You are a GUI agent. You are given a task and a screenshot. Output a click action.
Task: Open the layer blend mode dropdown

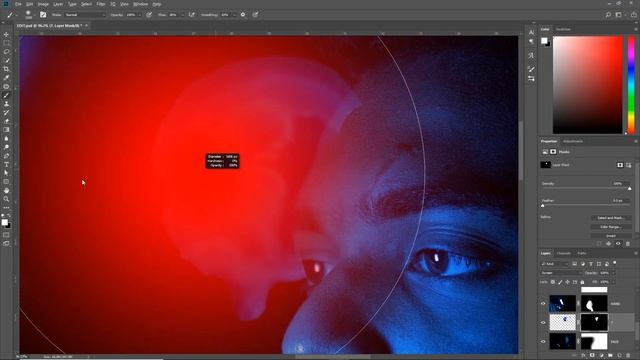pos(561,273)
